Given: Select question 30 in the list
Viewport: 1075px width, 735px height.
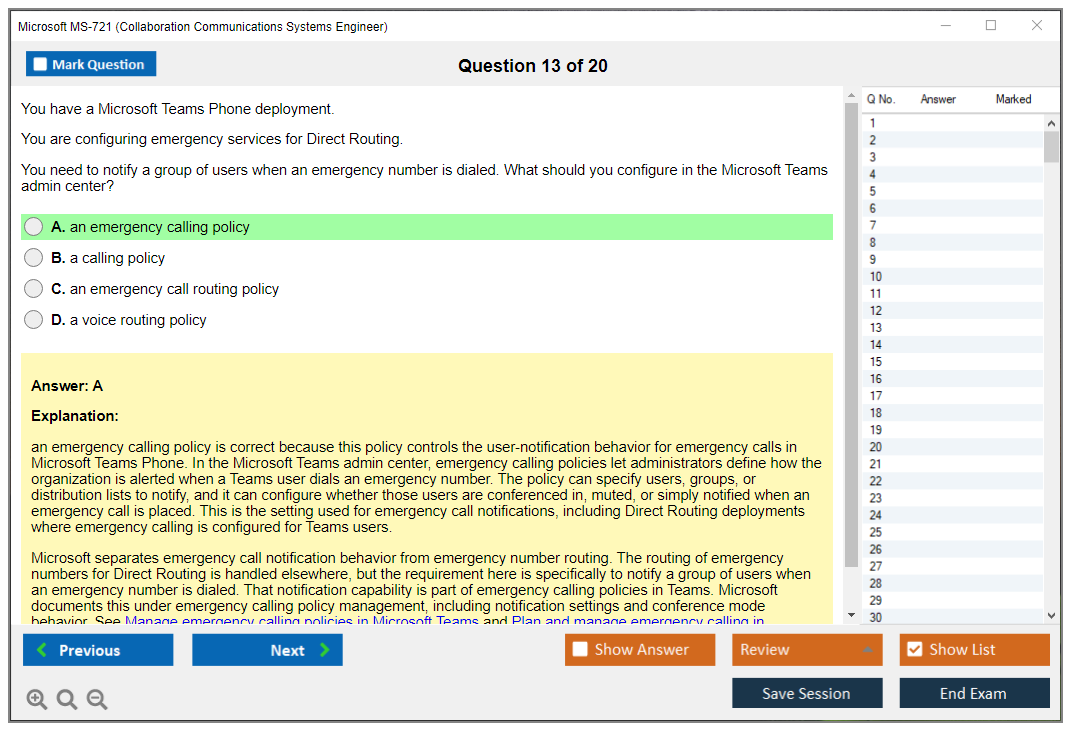Looking at the screenshot, I should tap(953, 617).
